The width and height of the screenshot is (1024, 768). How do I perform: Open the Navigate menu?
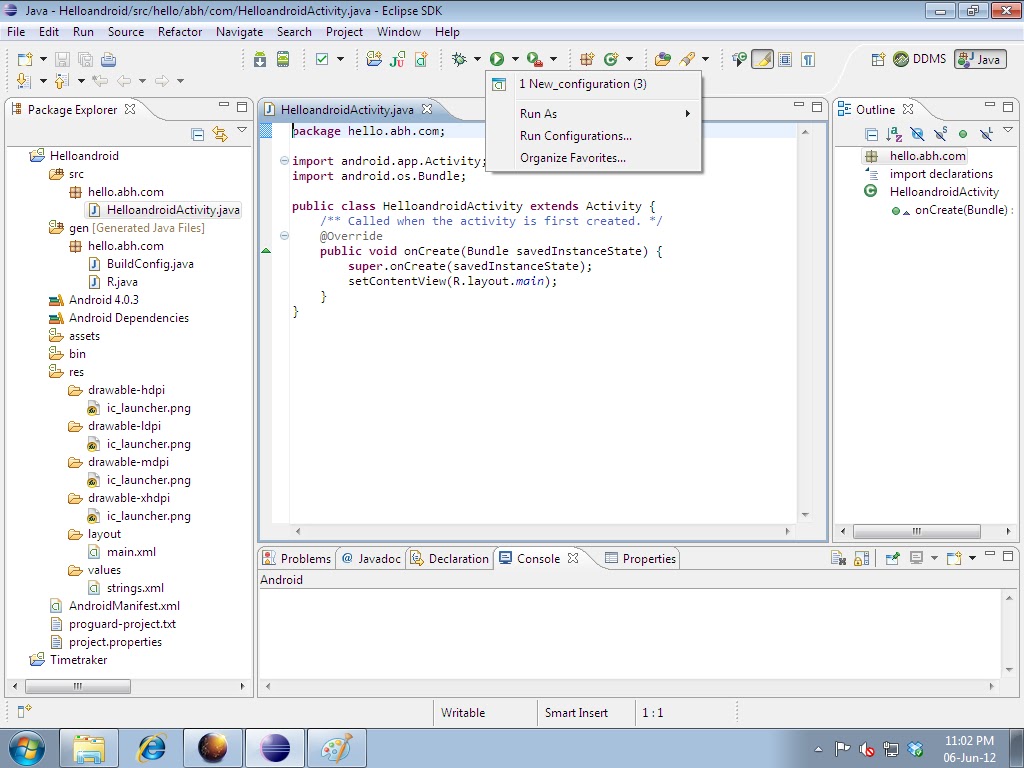239,32
